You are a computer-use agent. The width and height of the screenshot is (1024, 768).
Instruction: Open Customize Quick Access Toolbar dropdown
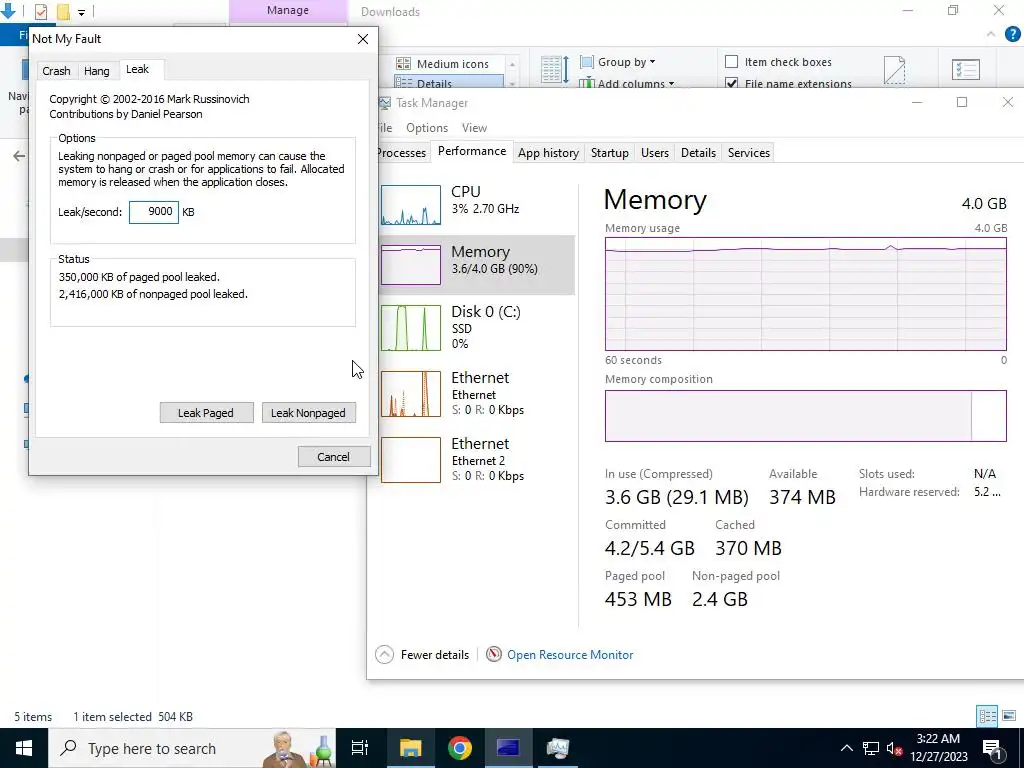pos(81,12)
